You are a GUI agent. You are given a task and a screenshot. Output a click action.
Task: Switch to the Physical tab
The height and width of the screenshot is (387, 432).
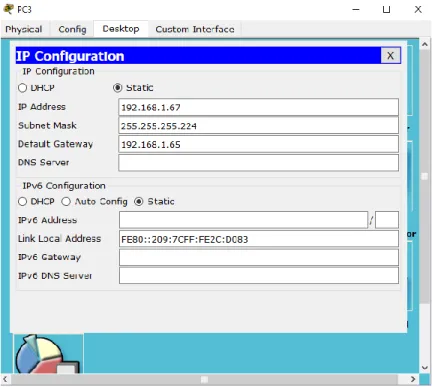click(x=24, y=29)
